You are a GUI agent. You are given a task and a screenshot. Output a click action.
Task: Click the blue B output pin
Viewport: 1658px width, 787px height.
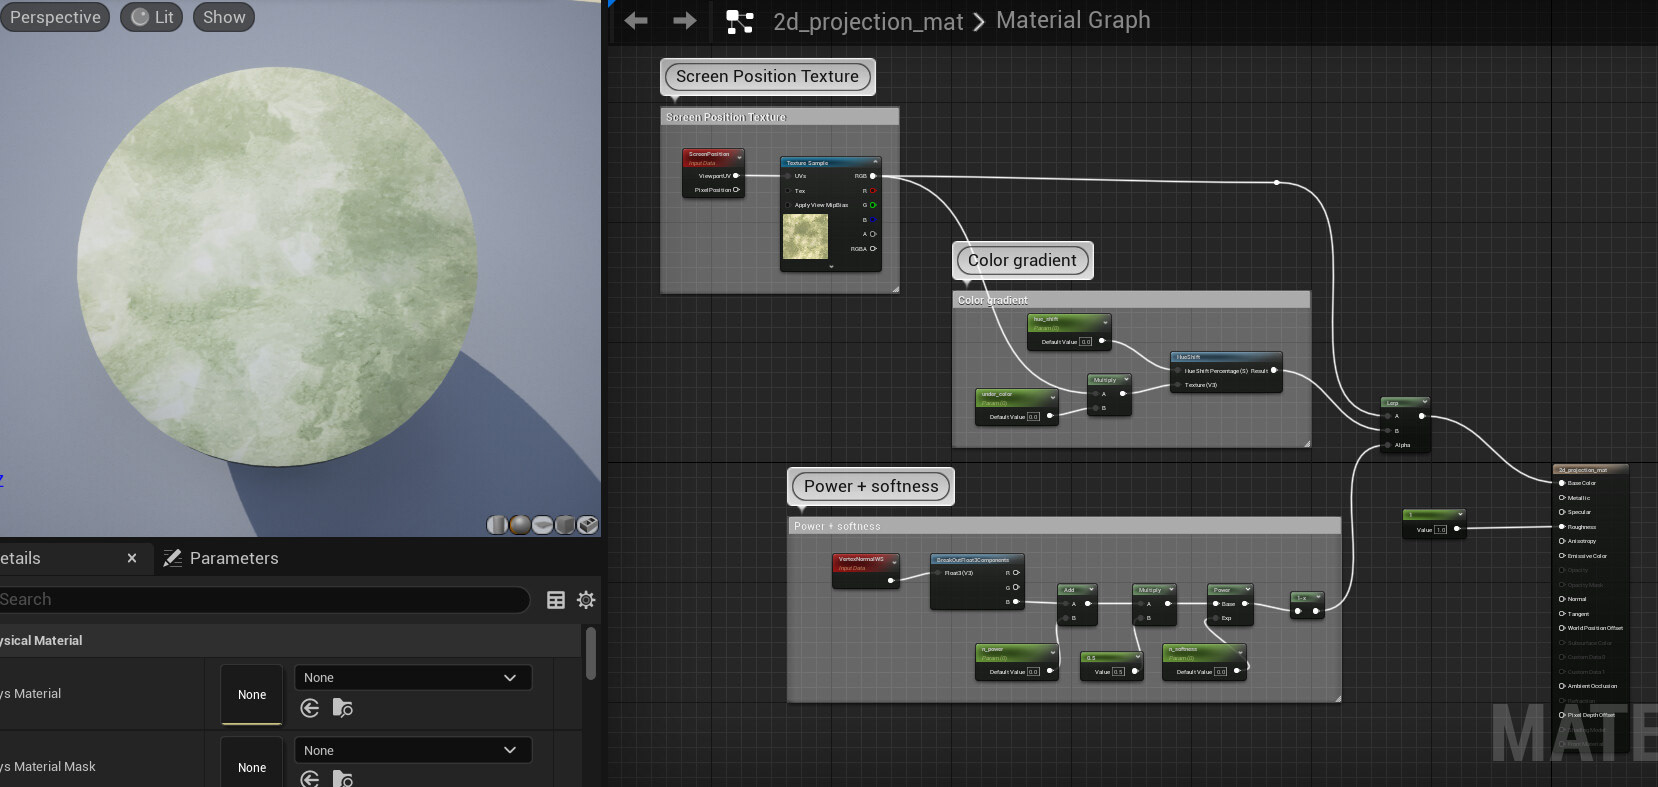(873, 220)
